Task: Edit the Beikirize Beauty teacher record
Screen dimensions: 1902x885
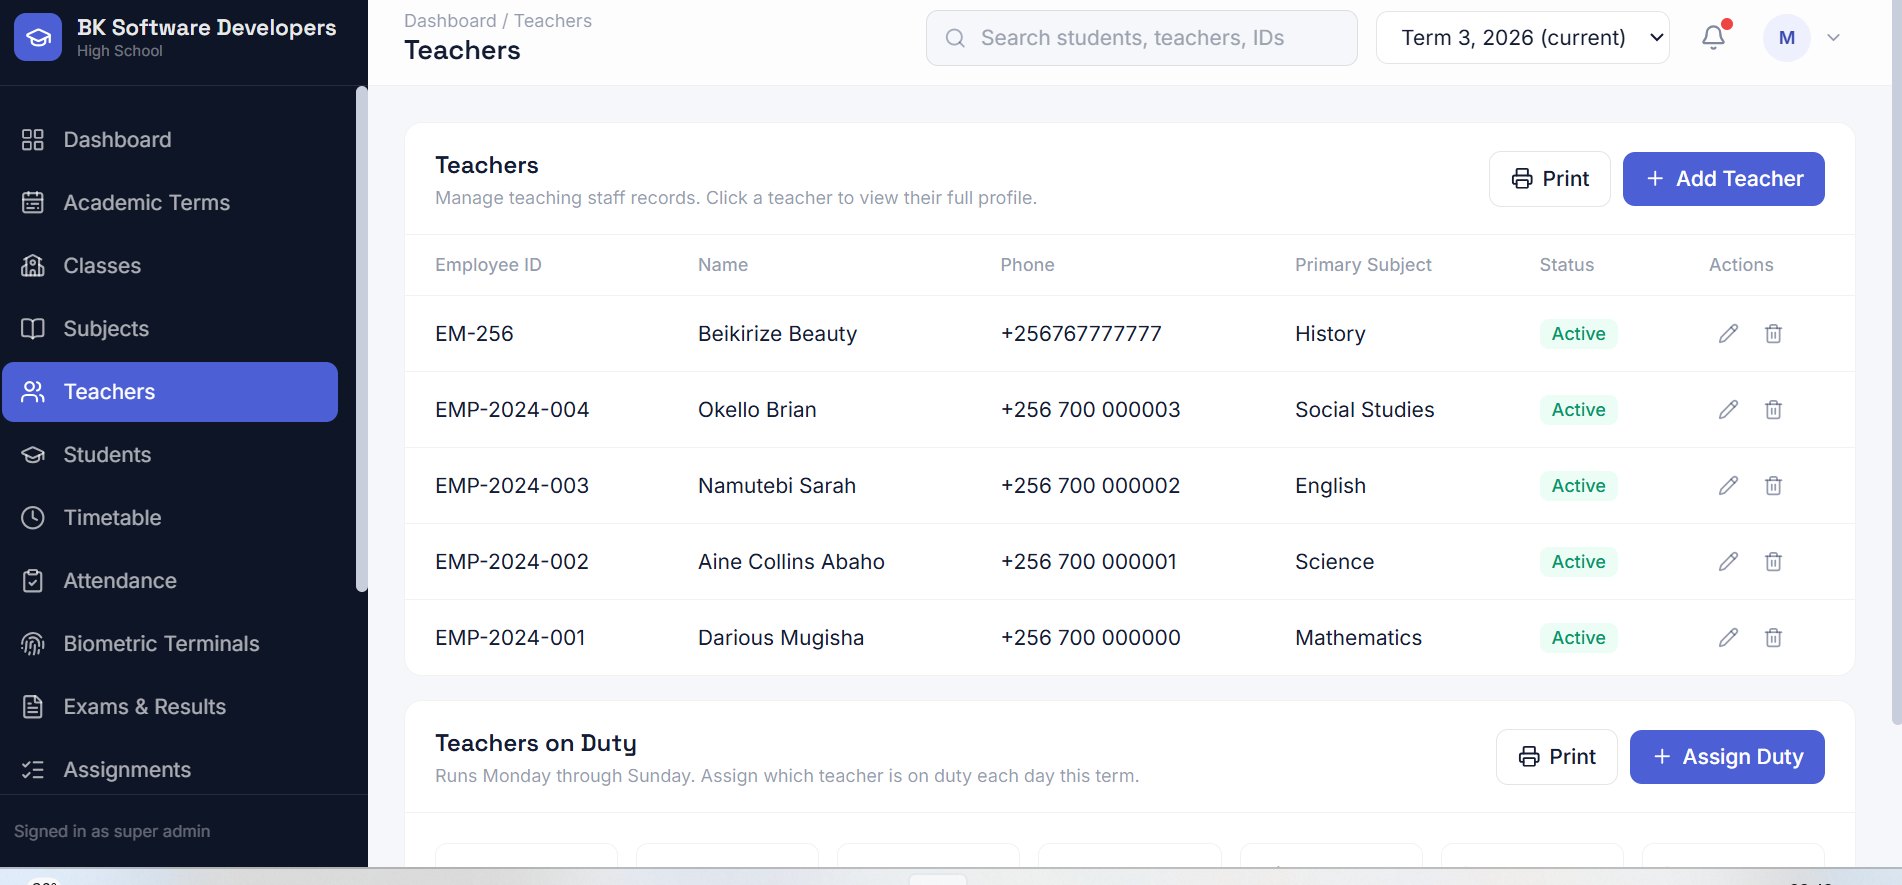Action: (1728, 334)
